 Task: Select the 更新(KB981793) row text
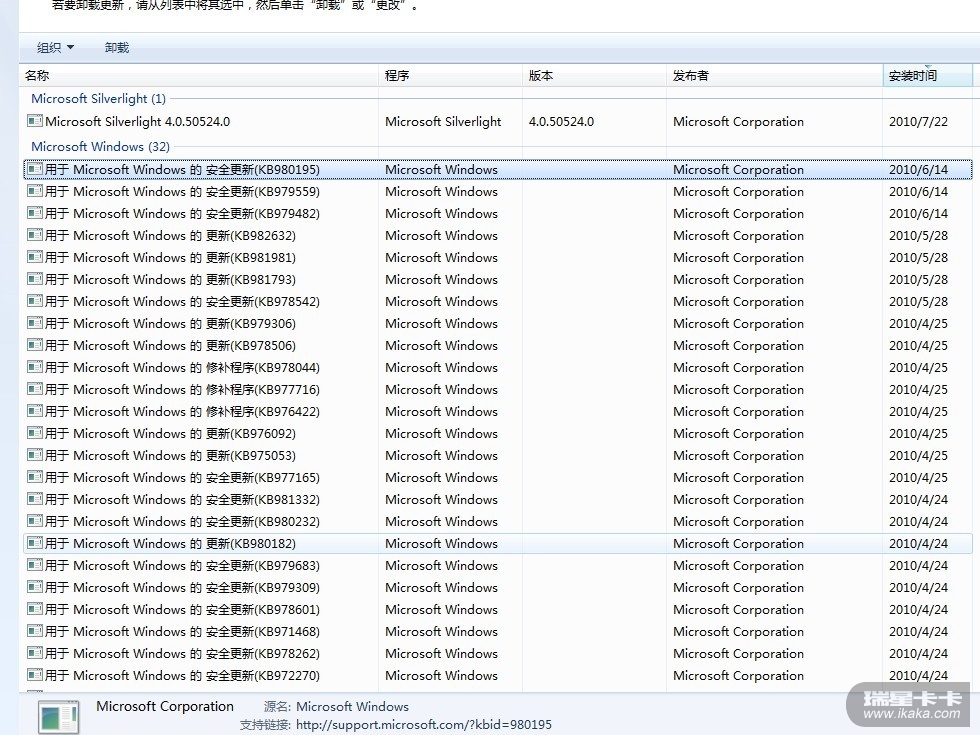(171, 279)
